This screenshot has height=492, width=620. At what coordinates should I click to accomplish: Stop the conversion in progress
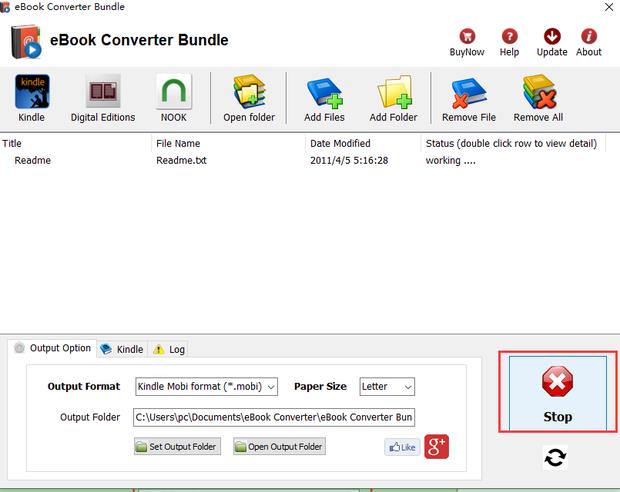(x=558, y=392)
